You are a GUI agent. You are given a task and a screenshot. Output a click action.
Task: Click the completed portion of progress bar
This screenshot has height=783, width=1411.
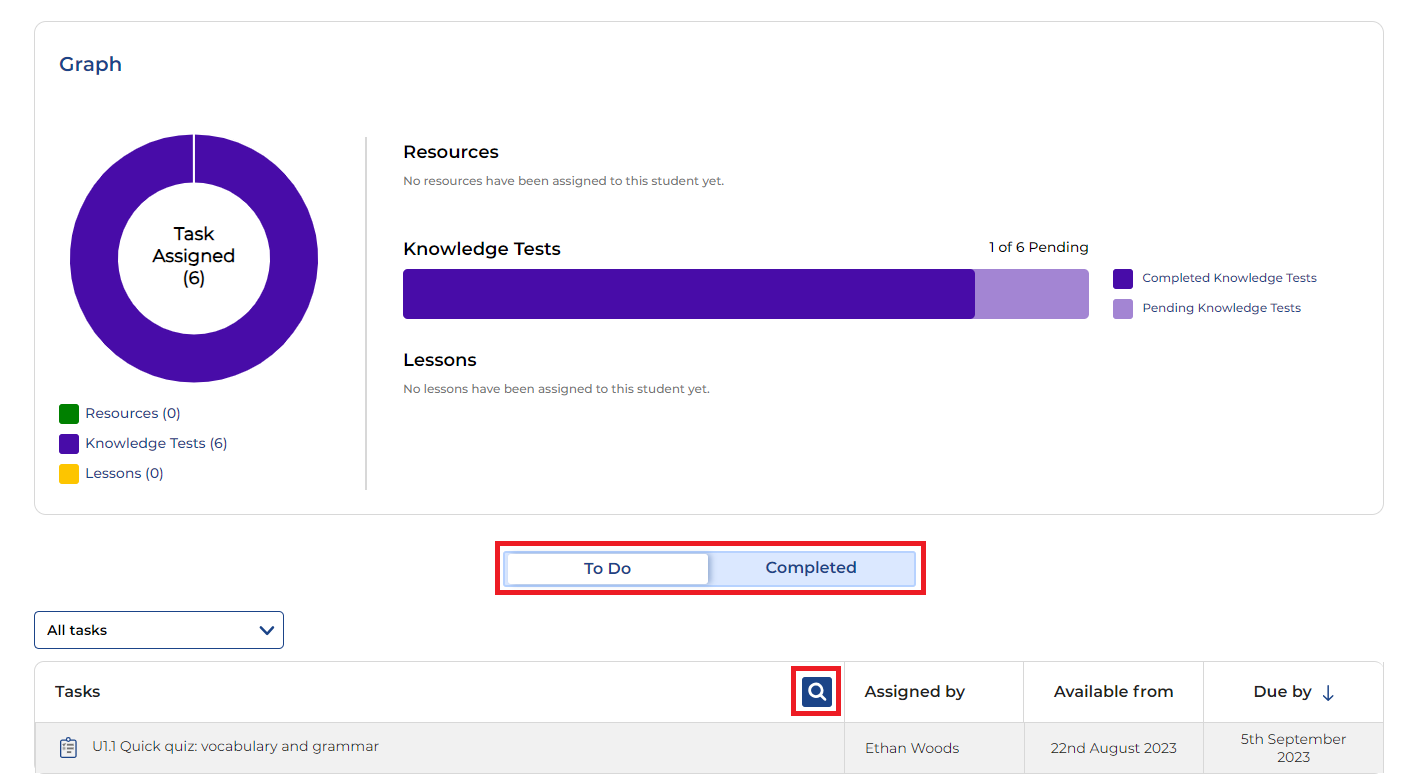pos(688,294)
